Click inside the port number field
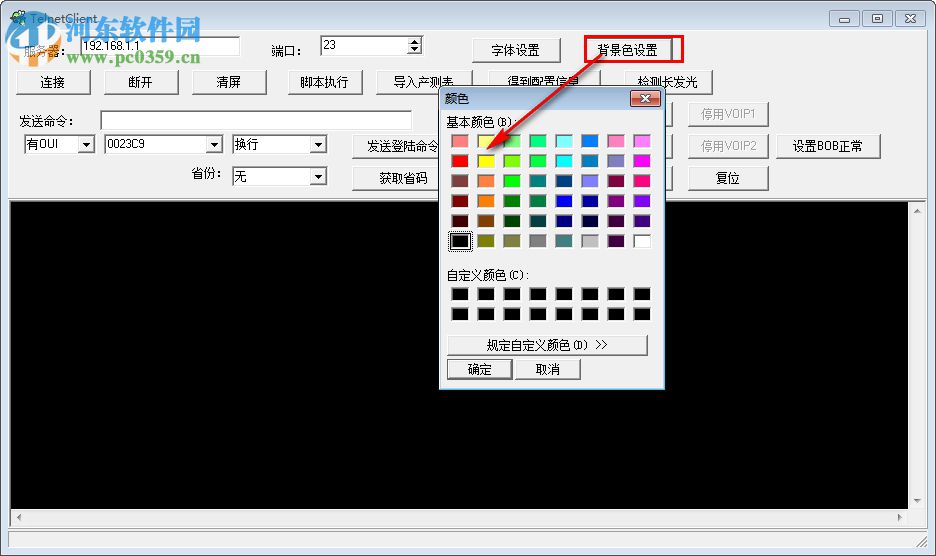936x556 pixels. click(x=364, y=45)
